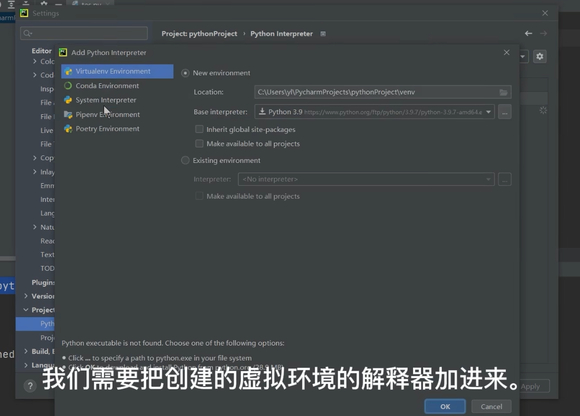Expand the Version Control settings node

[x=26, y=296]
